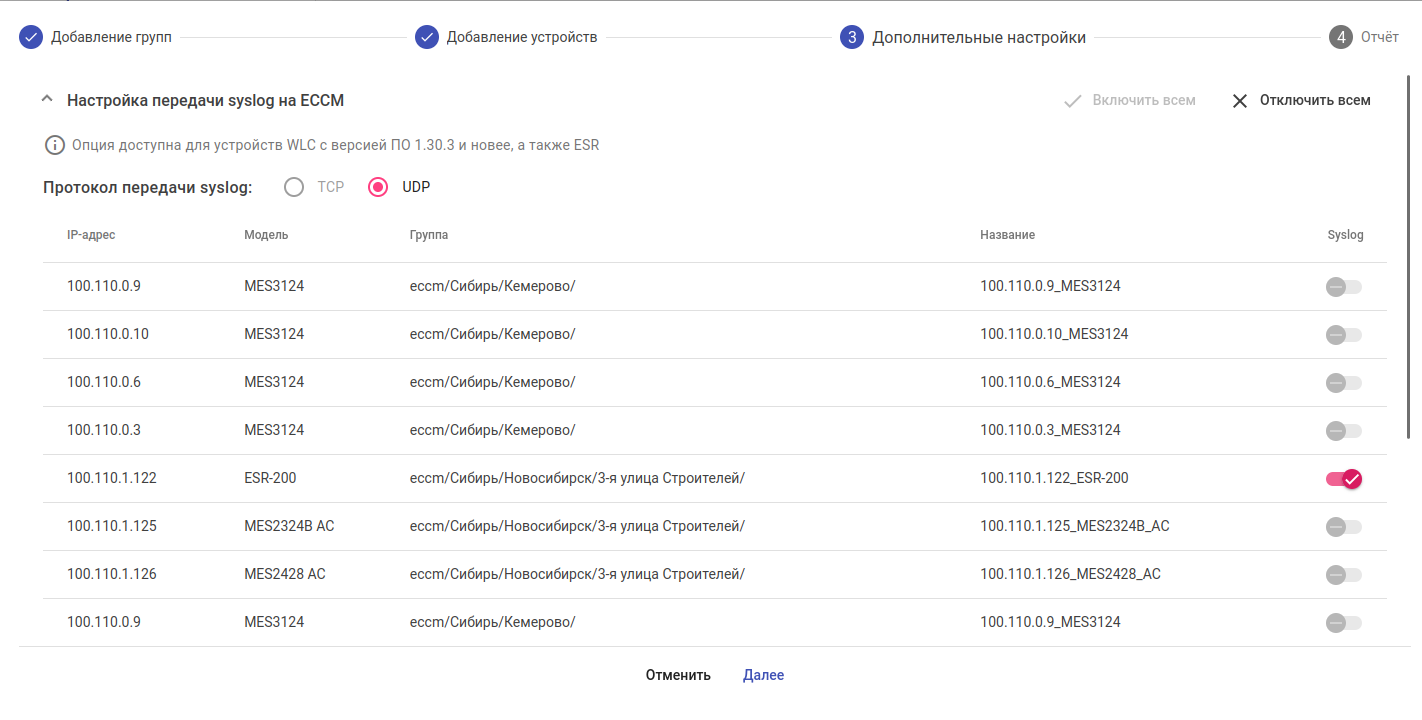Disable syslog toggle for 100.110.1.122 ESR-200
This screenshot has width=1422, height=720.
1344,479
